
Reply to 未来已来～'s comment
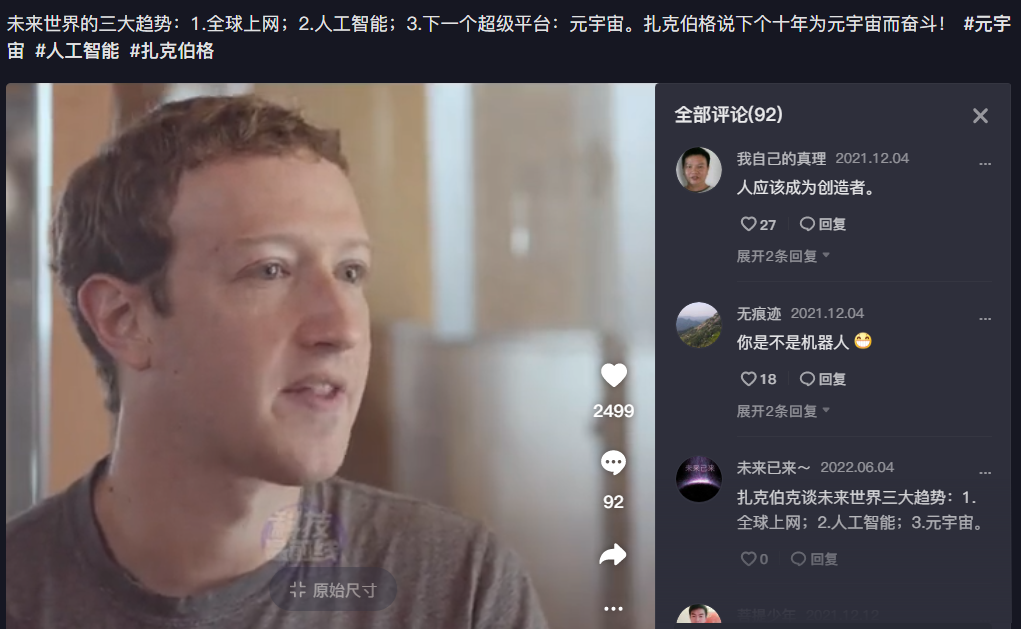coord(814,559)
